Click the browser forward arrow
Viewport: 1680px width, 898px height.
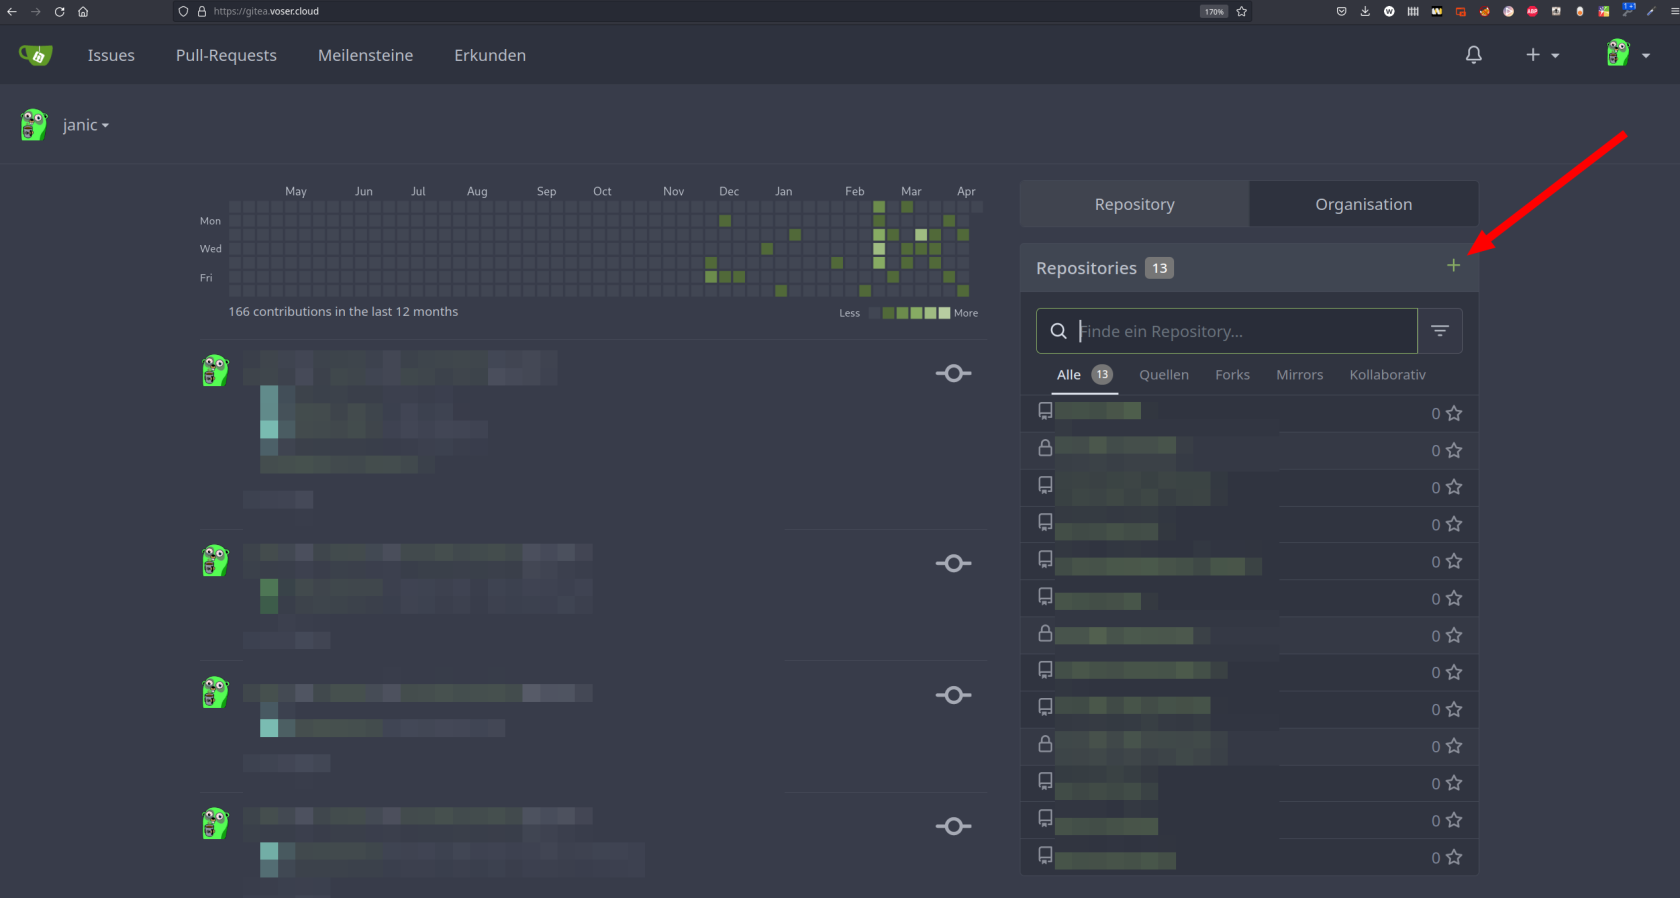[x=36, y=12]
